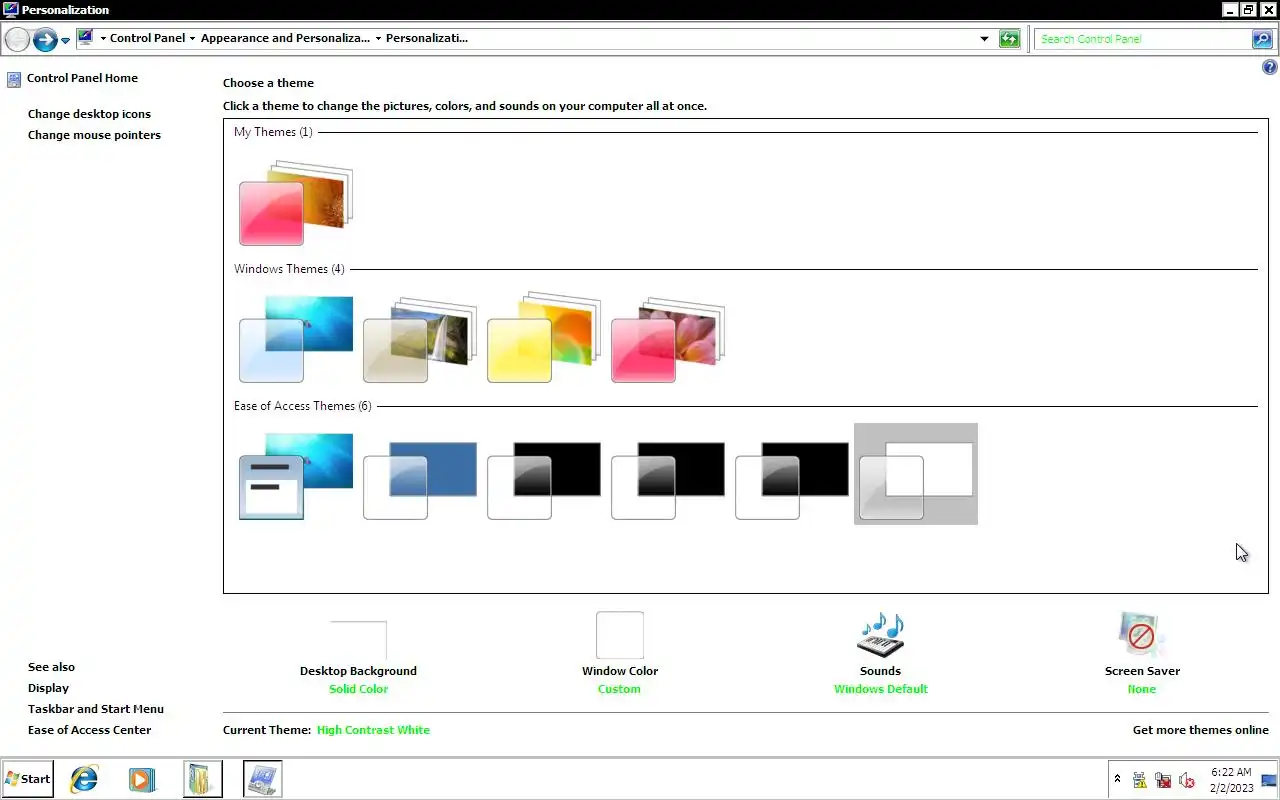Click the Control Panel breadcrumb
The width and height of the screenshot is (1280, 800).
click(147, 38)
